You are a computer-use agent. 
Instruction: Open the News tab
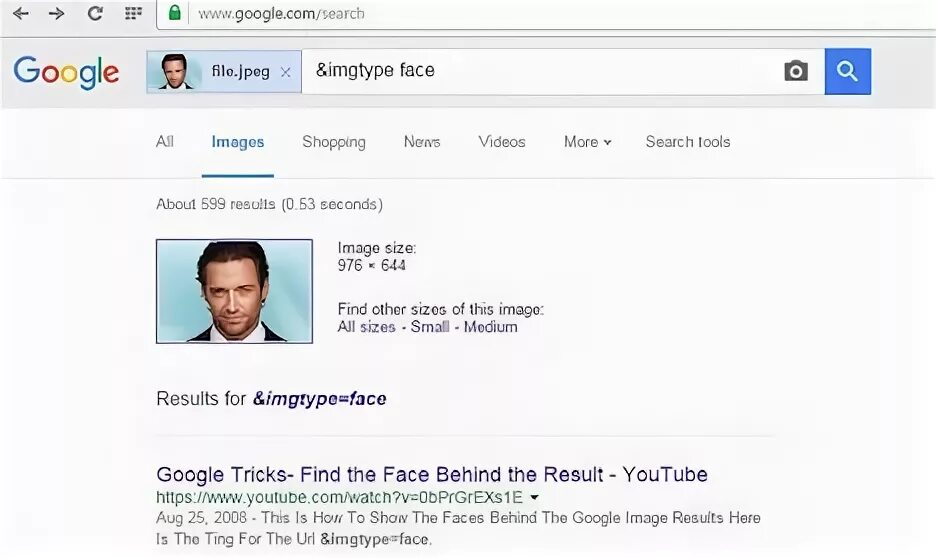coord(422,142)
